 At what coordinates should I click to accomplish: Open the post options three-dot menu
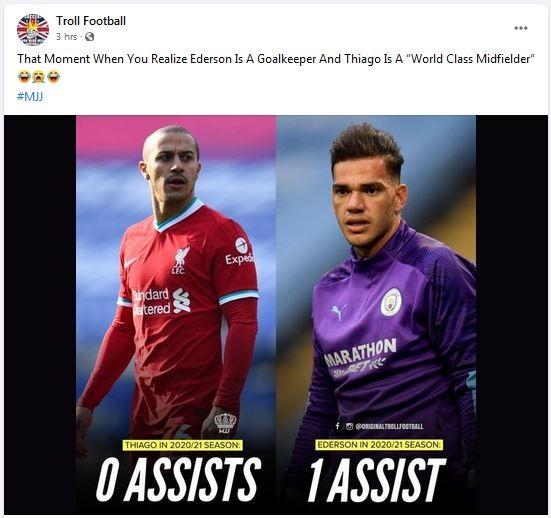[521, 28]
